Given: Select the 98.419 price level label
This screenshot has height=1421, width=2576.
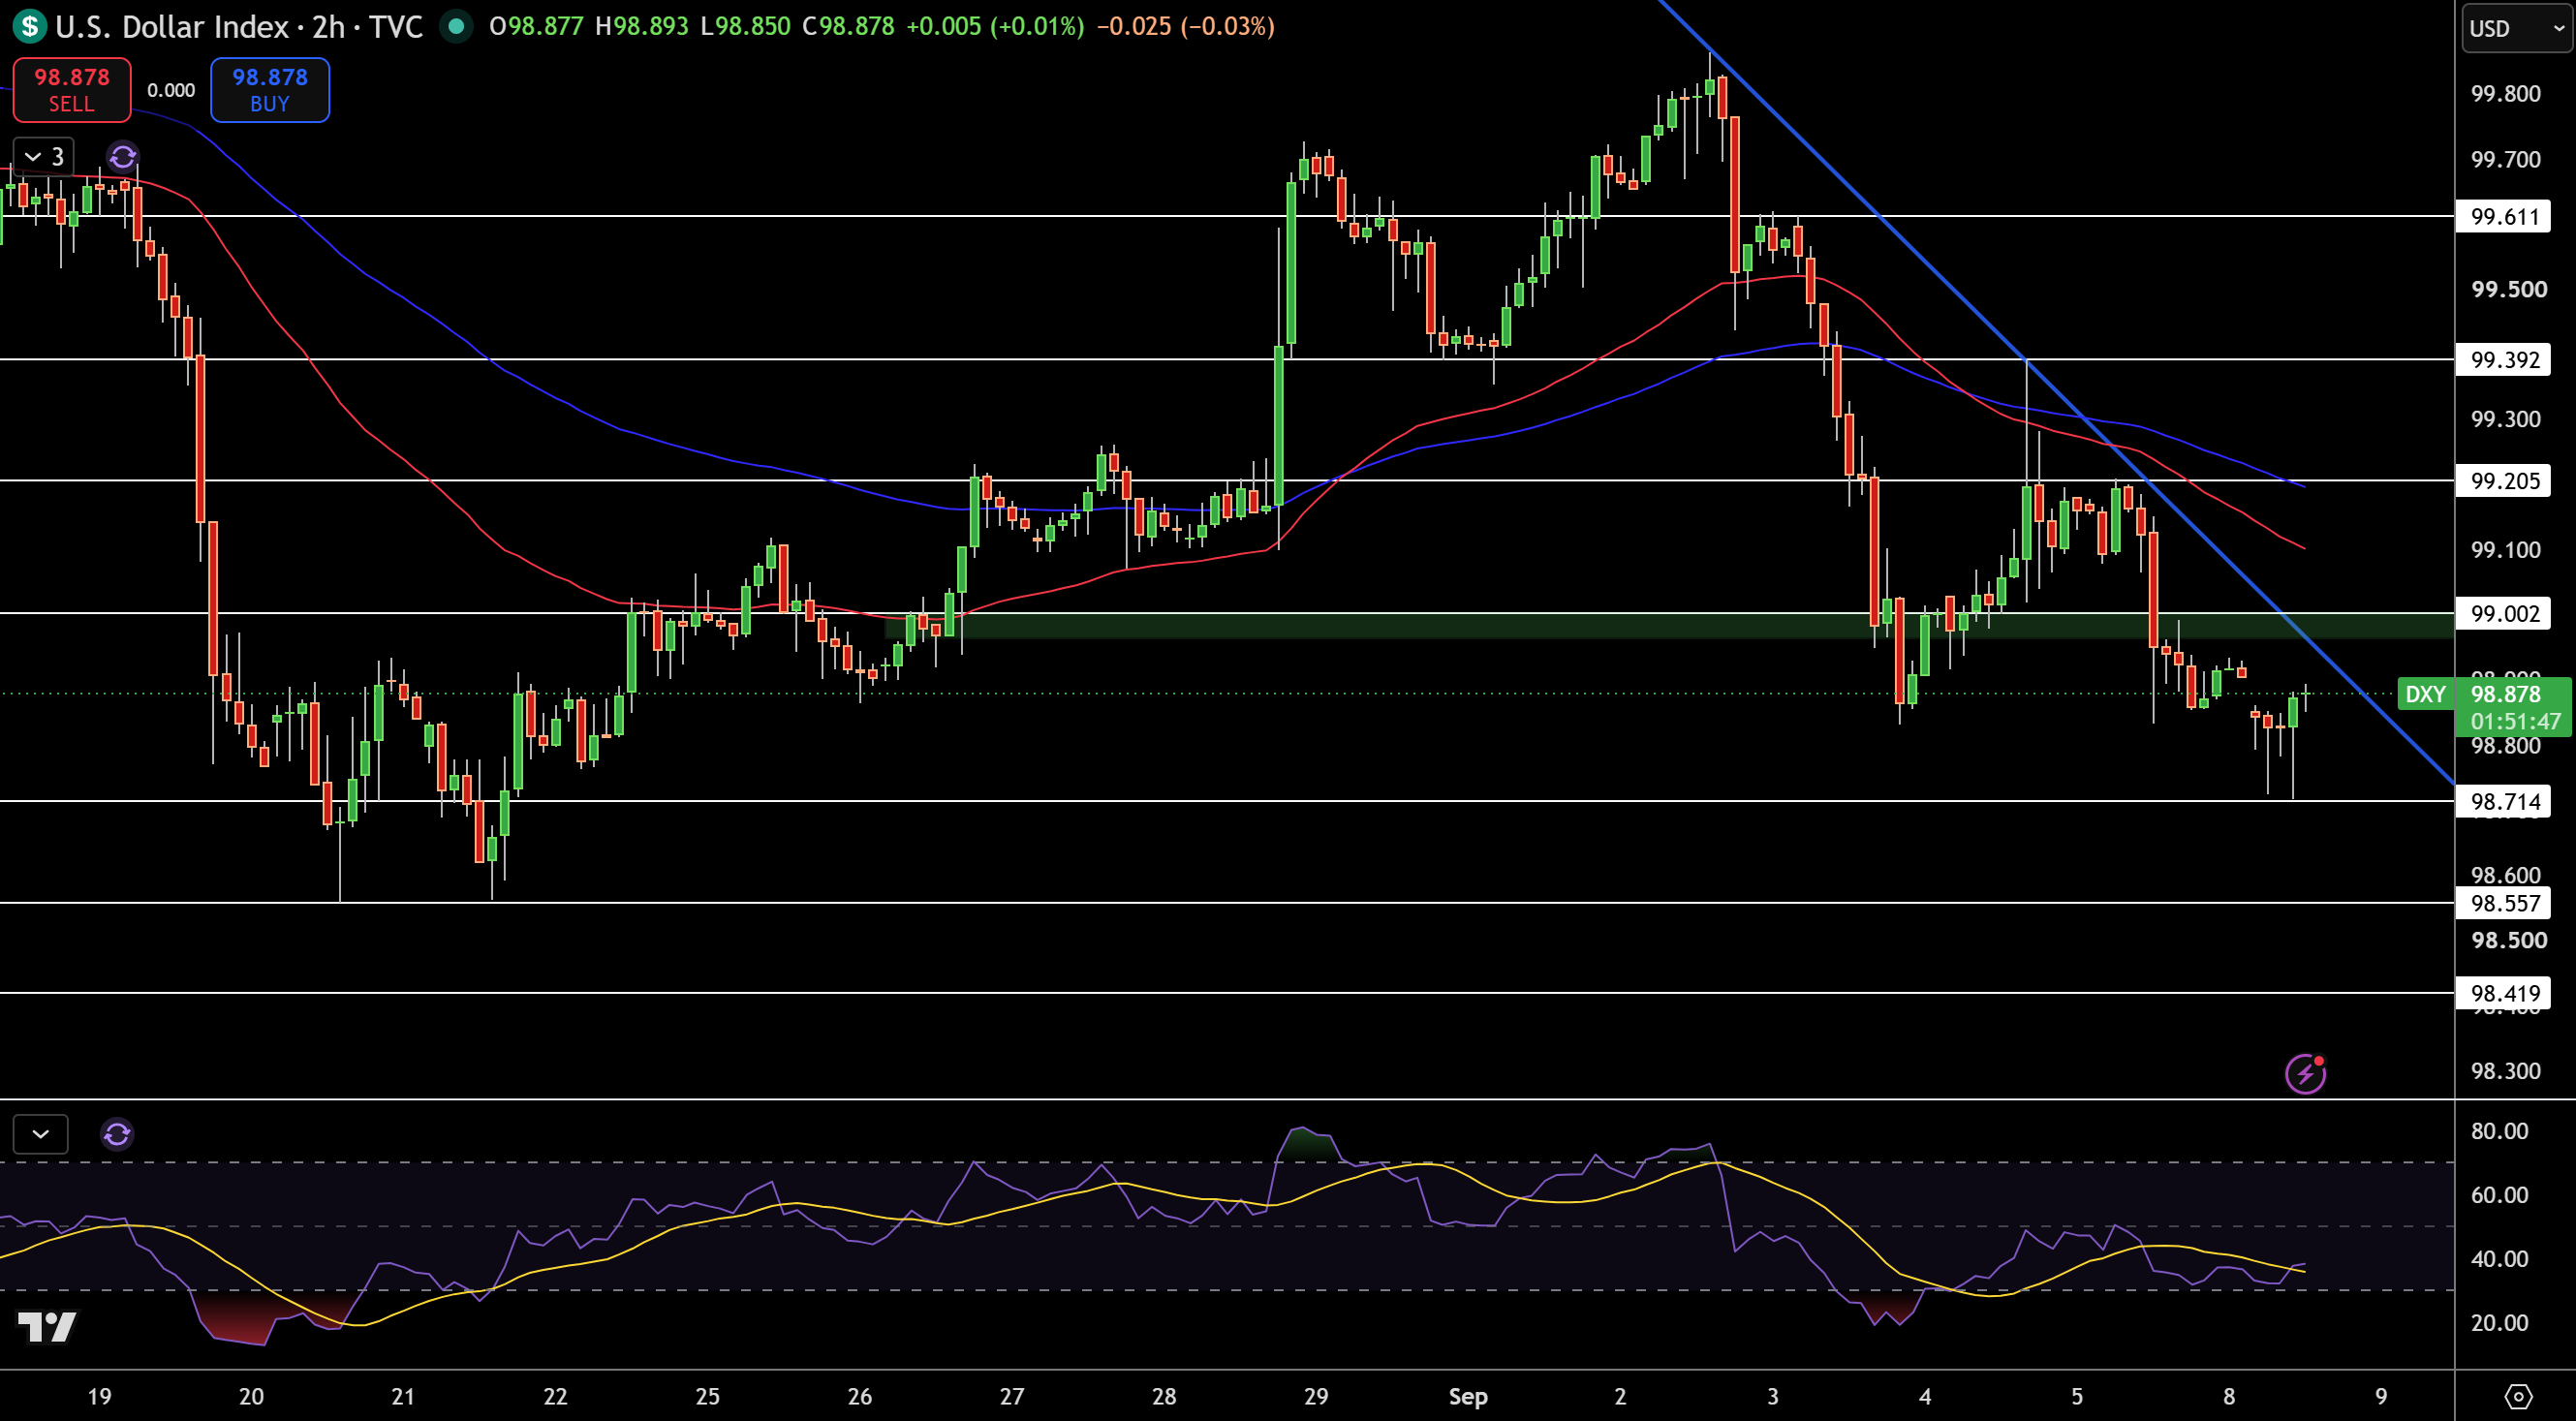Looking at the screenshot, I should tap(2503, 993).
